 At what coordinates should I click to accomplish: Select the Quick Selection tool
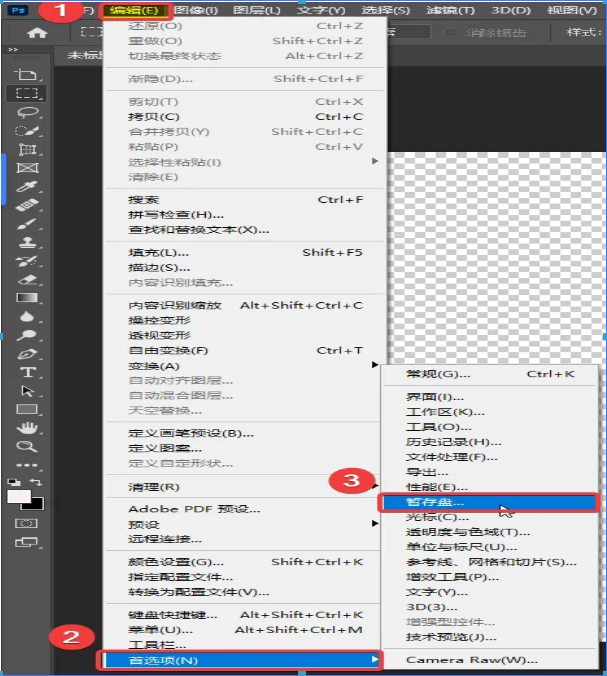[x=27, y=131]
